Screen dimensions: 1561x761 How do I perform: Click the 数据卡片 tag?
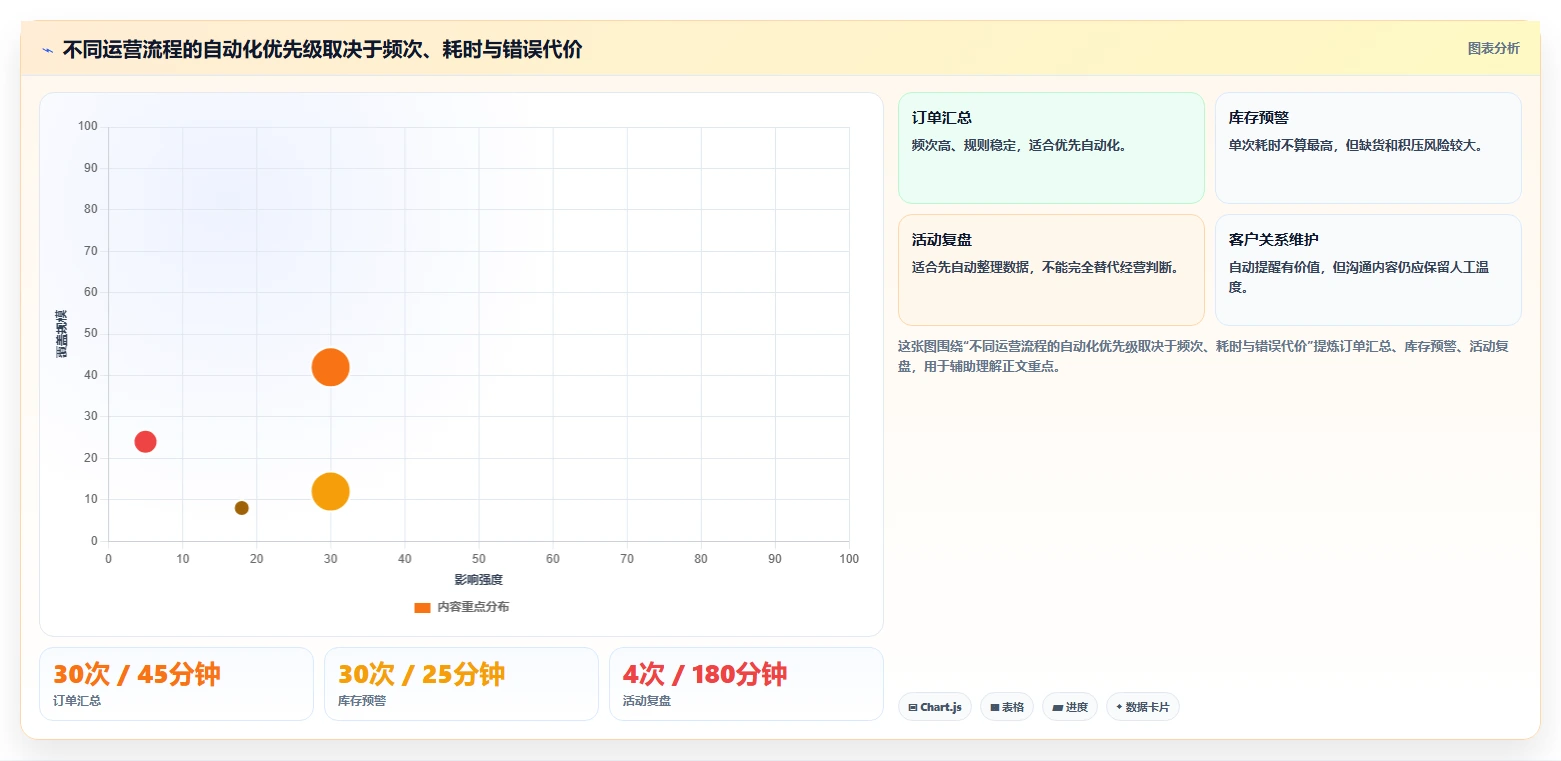[x=1143, y=707]
